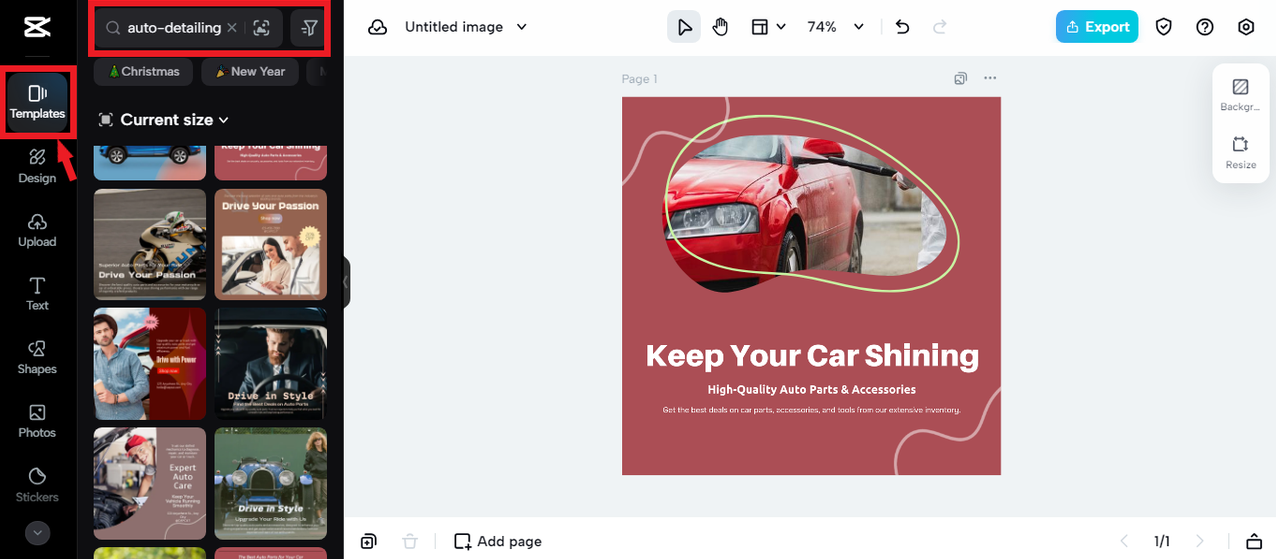Click the Export button

coord(1097,27)
